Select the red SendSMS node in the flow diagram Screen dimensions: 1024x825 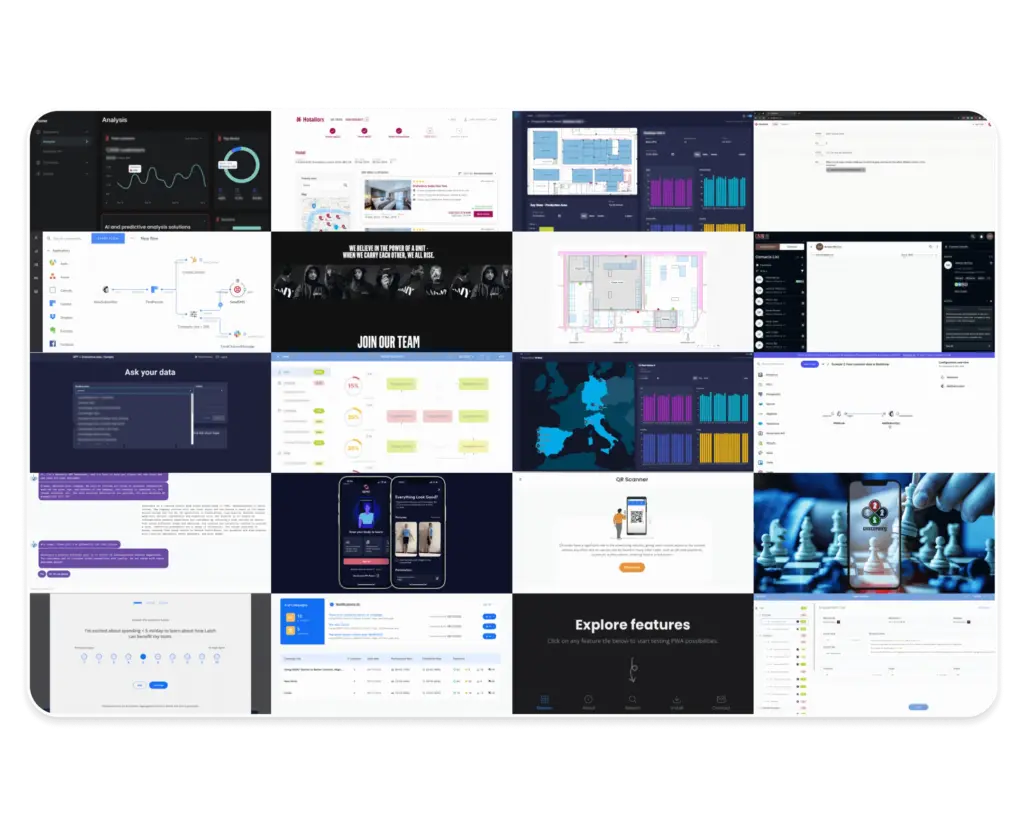[x=237, y=289]
